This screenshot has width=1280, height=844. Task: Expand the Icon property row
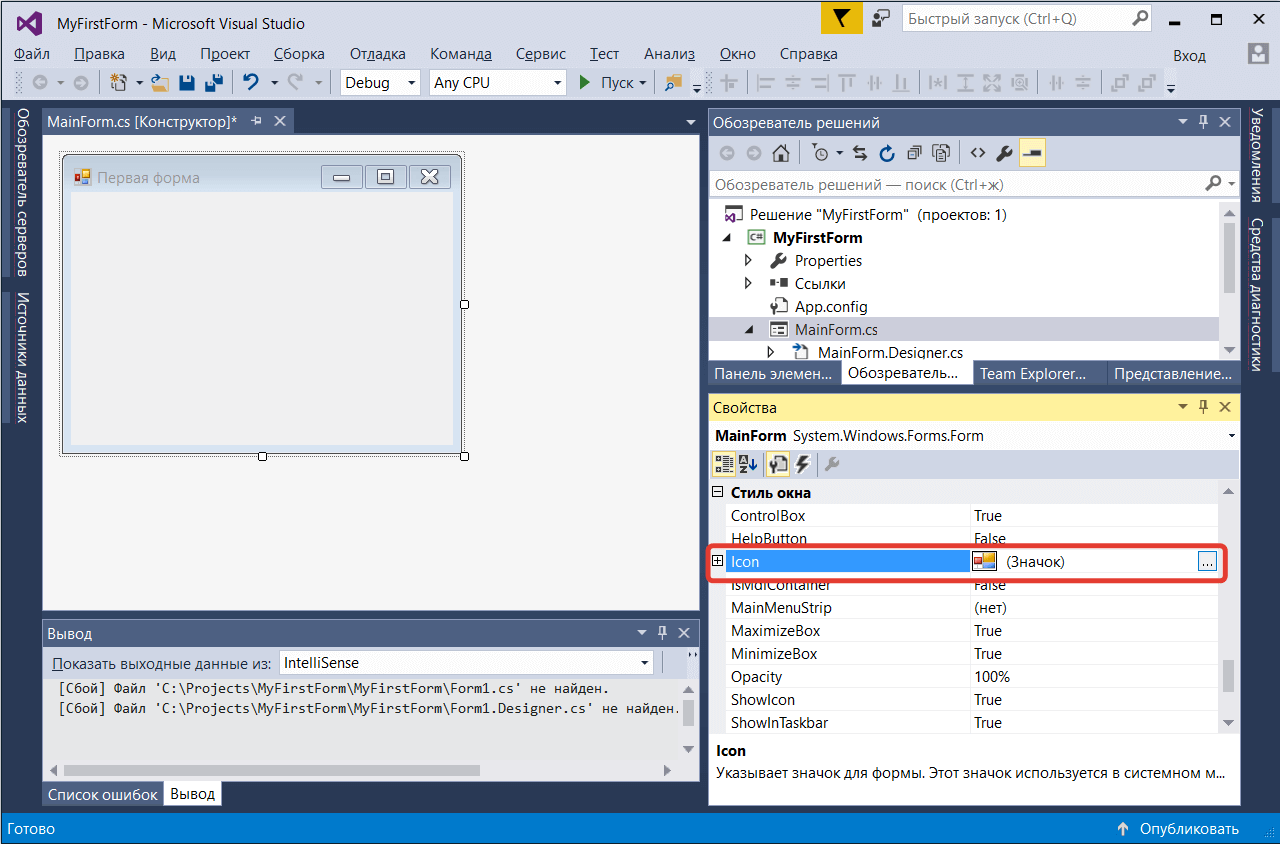pos(717,562)
